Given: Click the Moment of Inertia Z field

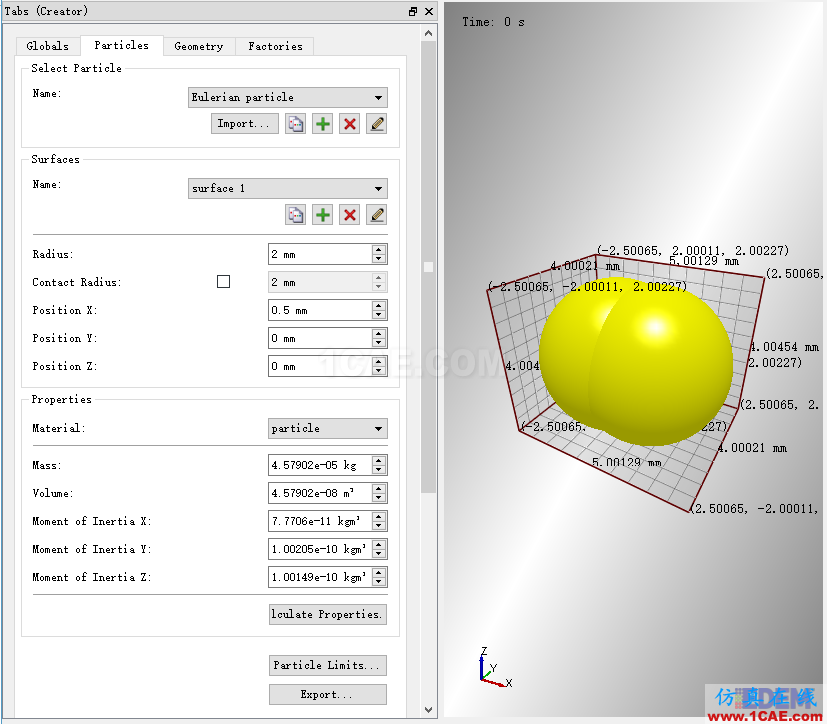Looking at the screenshot, I should point(320,577).
